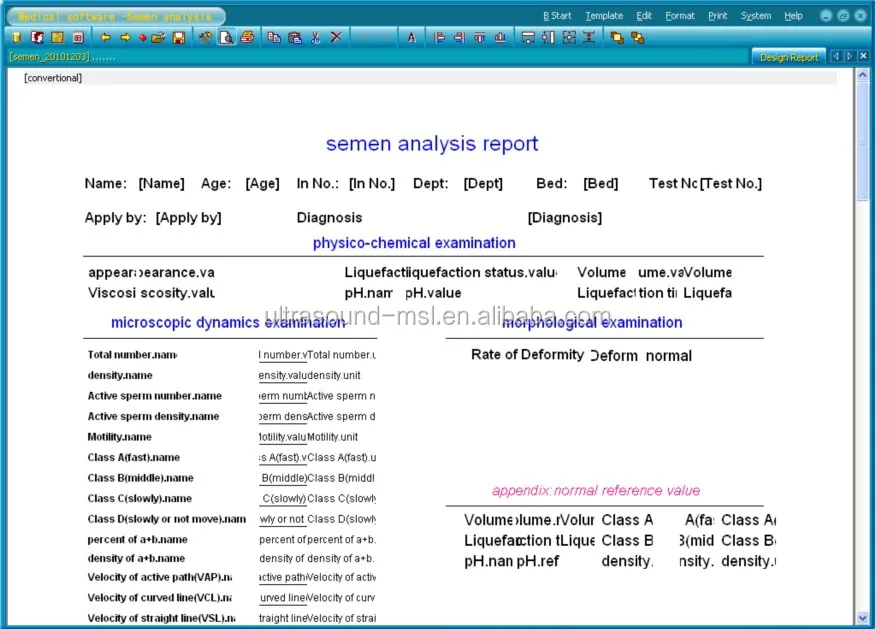This screenshot has width=875, height=629.
Task: Switch to the Design Report tab
Action: pos(788,57)
